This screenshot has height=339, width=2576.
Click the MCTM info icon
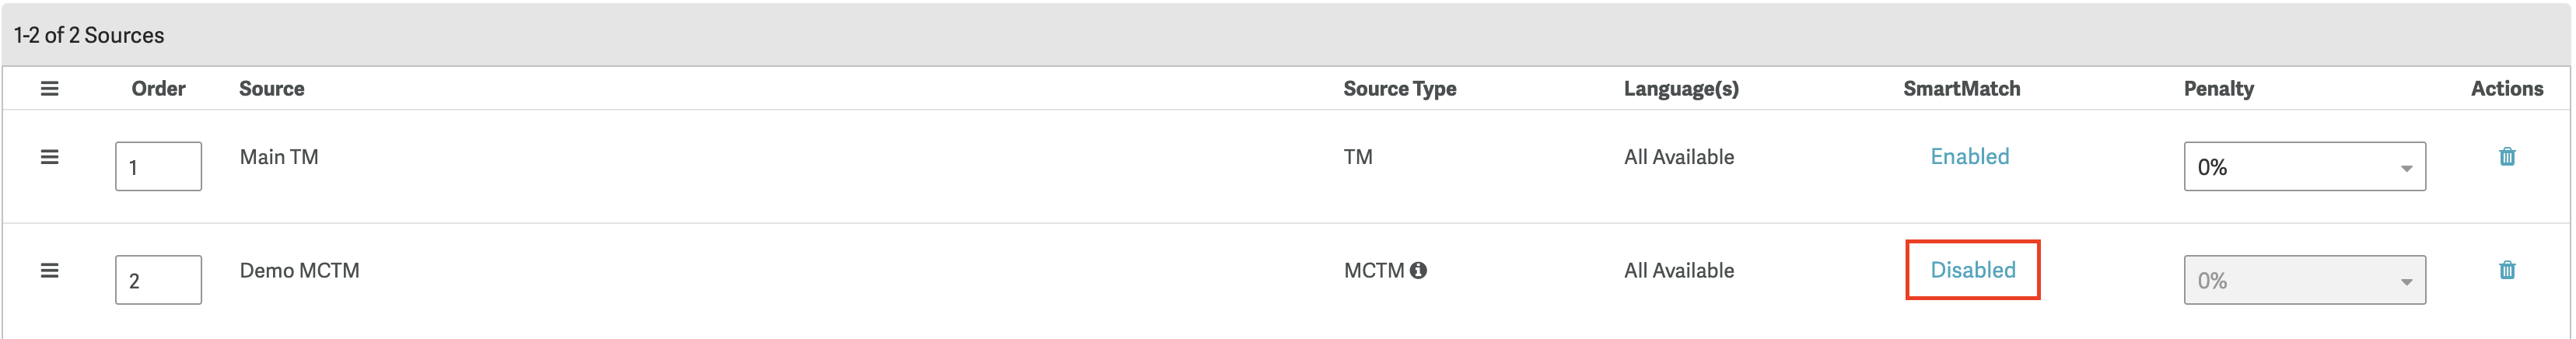(1418, 270)
